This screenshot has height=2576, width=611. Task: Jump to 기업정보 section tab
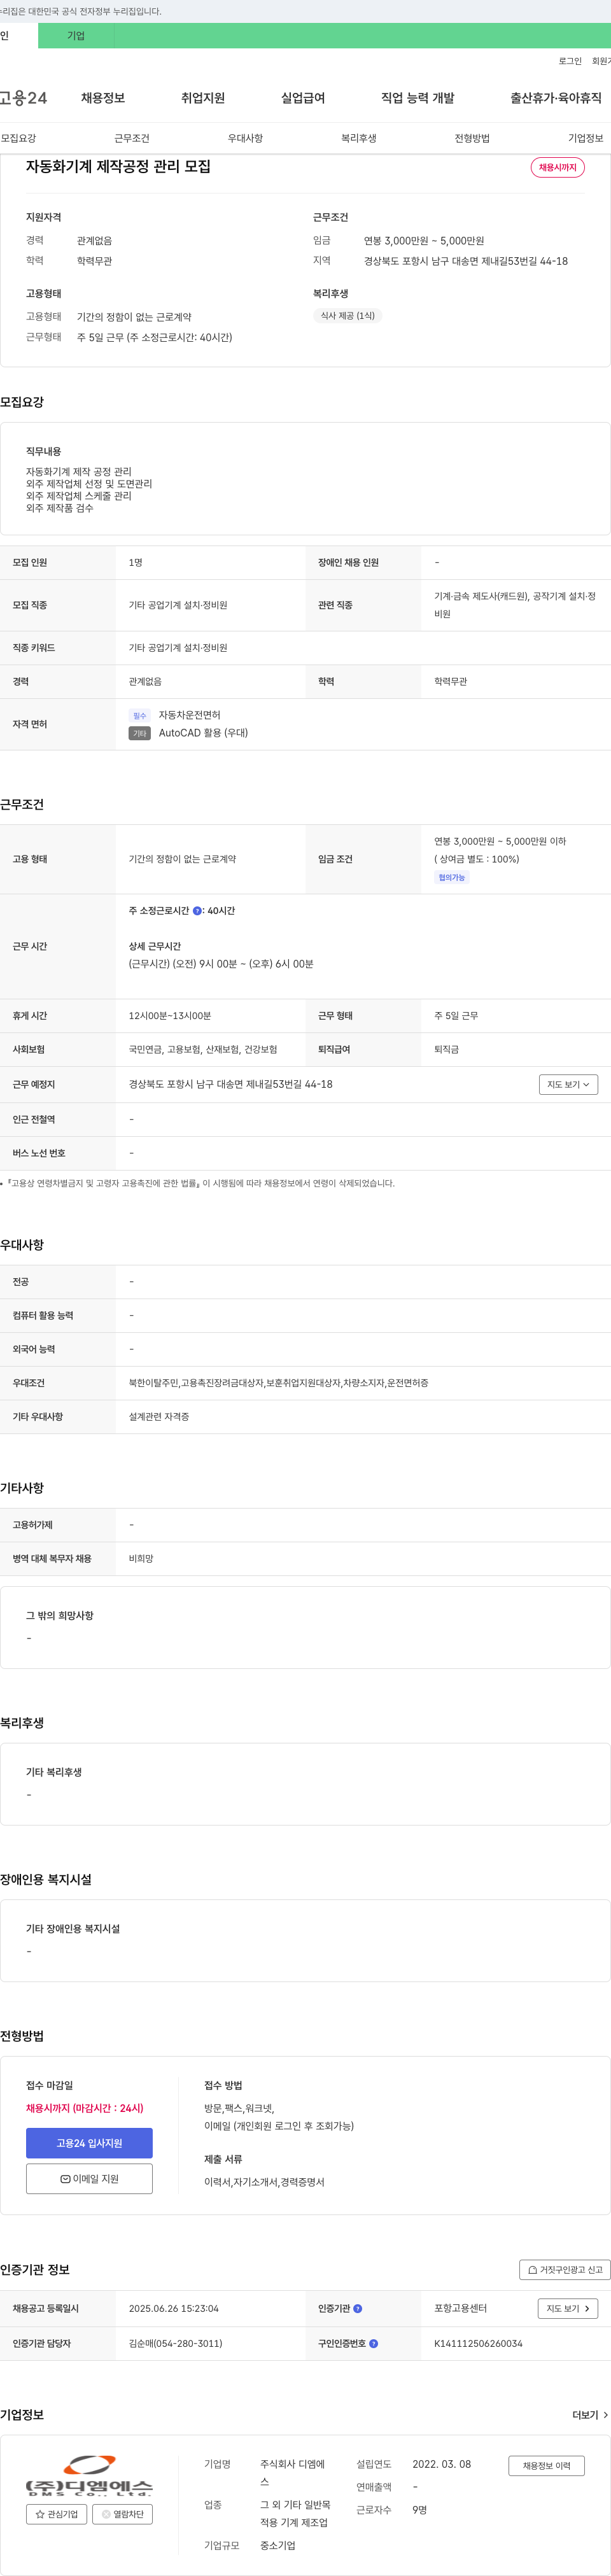pyautogui.click(x=586, y=138)
